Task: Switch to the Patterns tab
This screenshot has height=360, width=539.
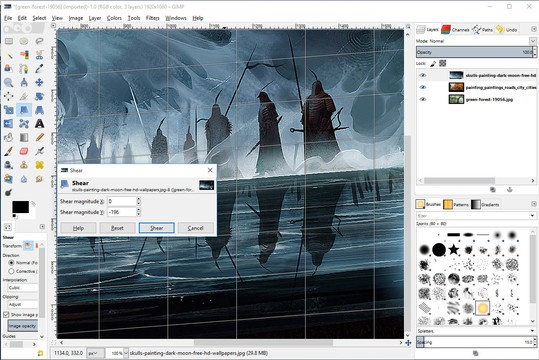Action: coord(456,204)
